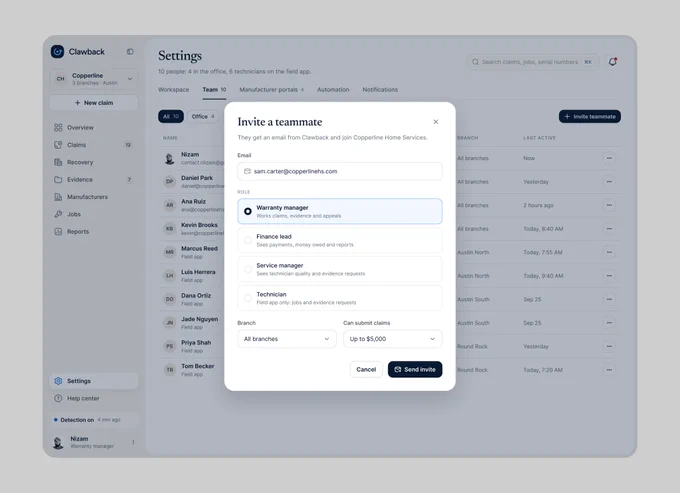Click the Detection on status indicator

94,420
